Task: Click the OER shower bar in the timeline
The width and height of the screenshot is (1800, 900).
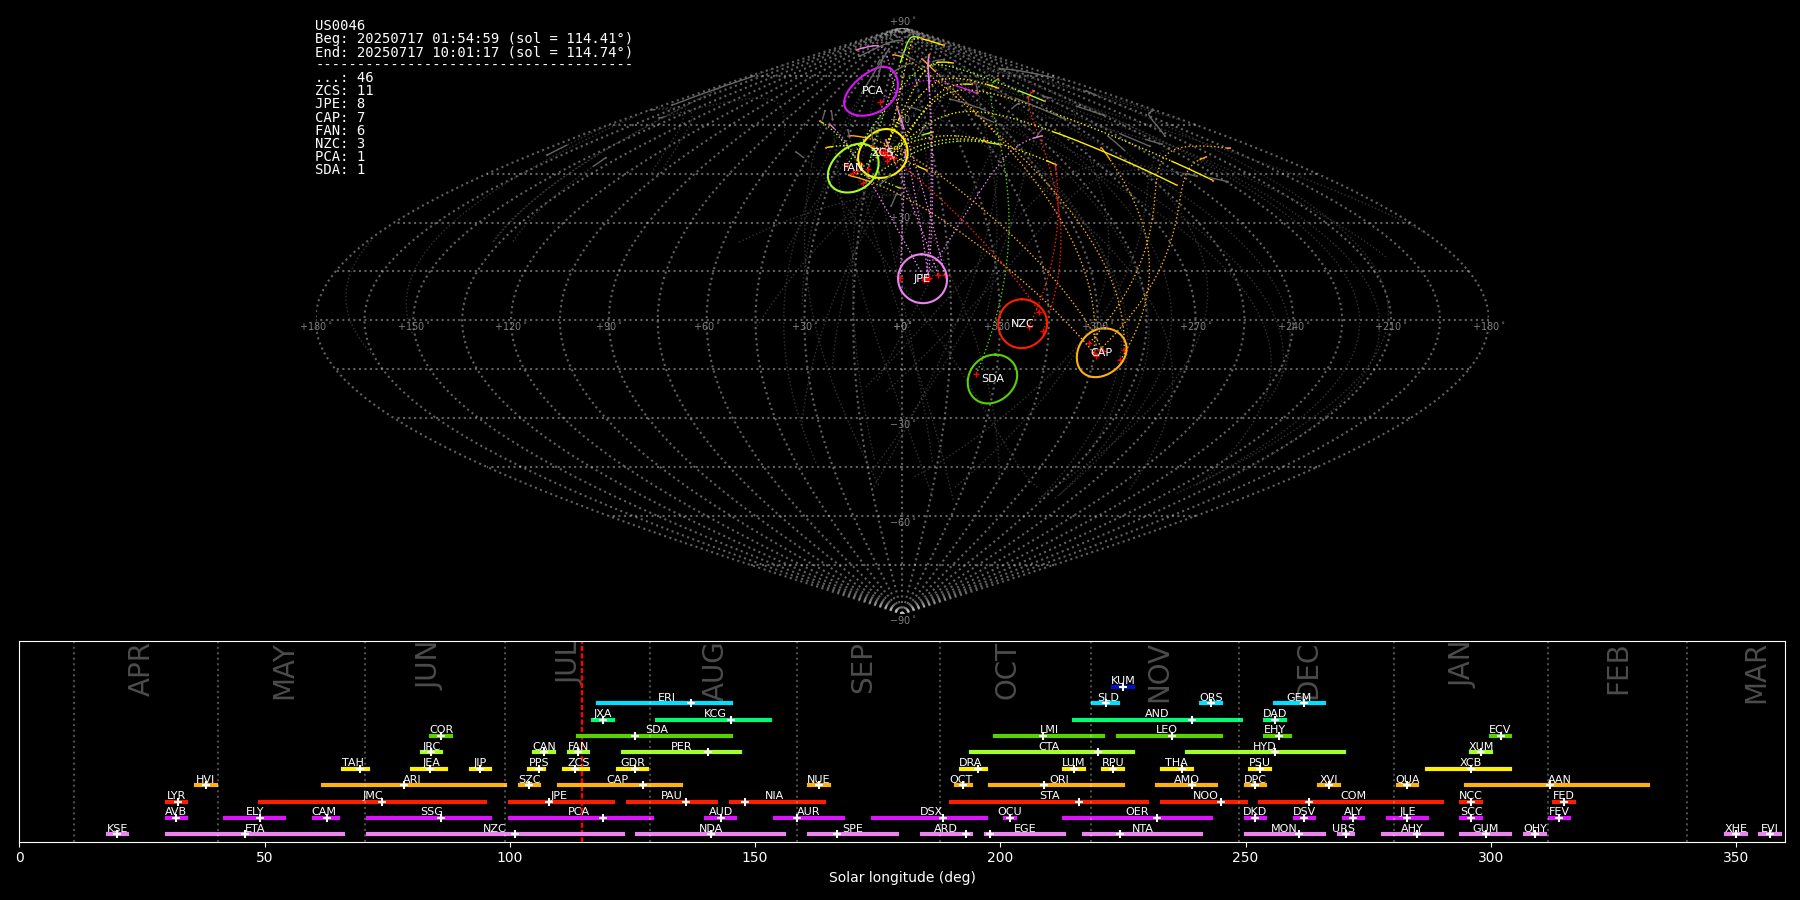Action: (1137, 818)
